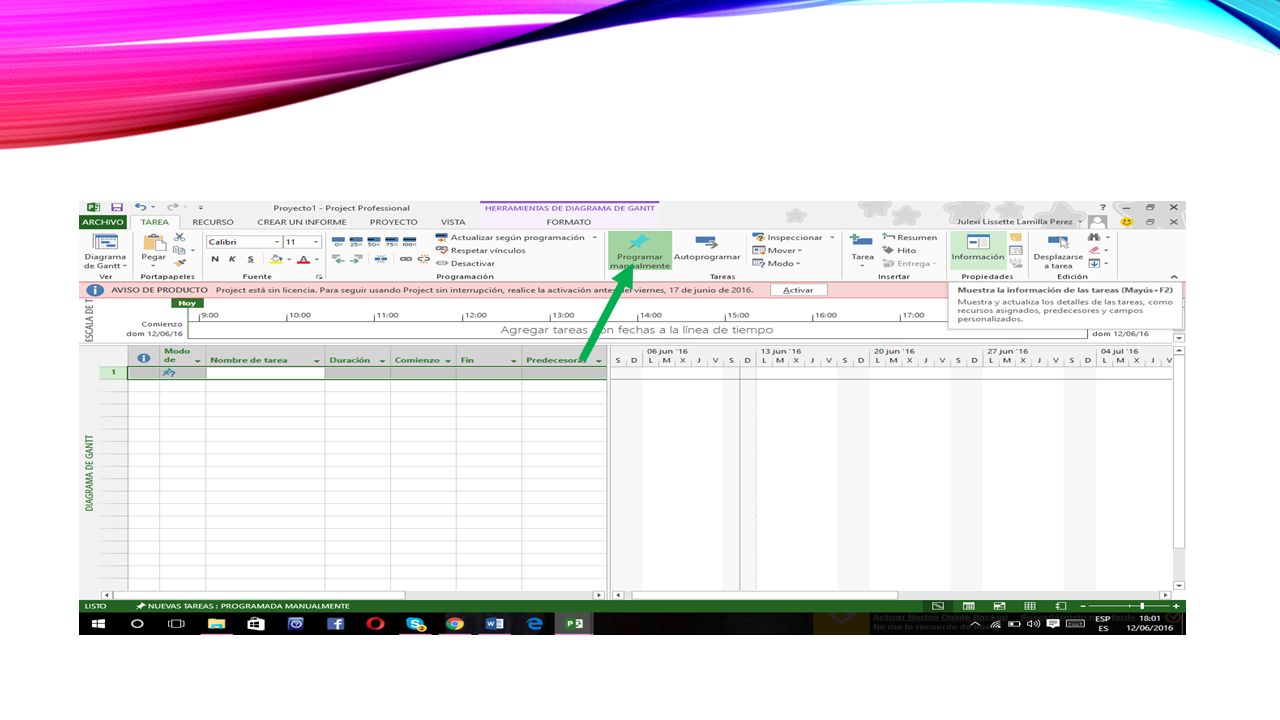Click the Cut scissors icon
The height and width of the screenshot is (720, 1280).
[179, 237]
